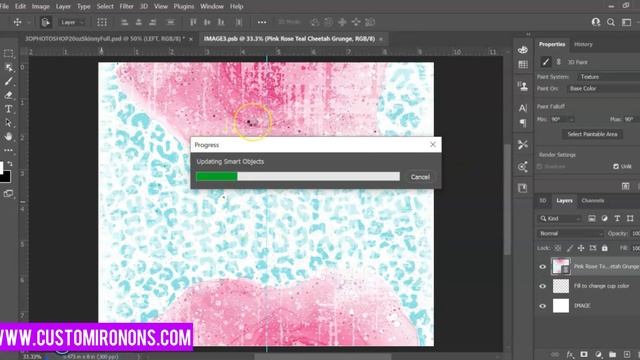
Task: Create a new layer icon
Action: click(x=627, y=354)
